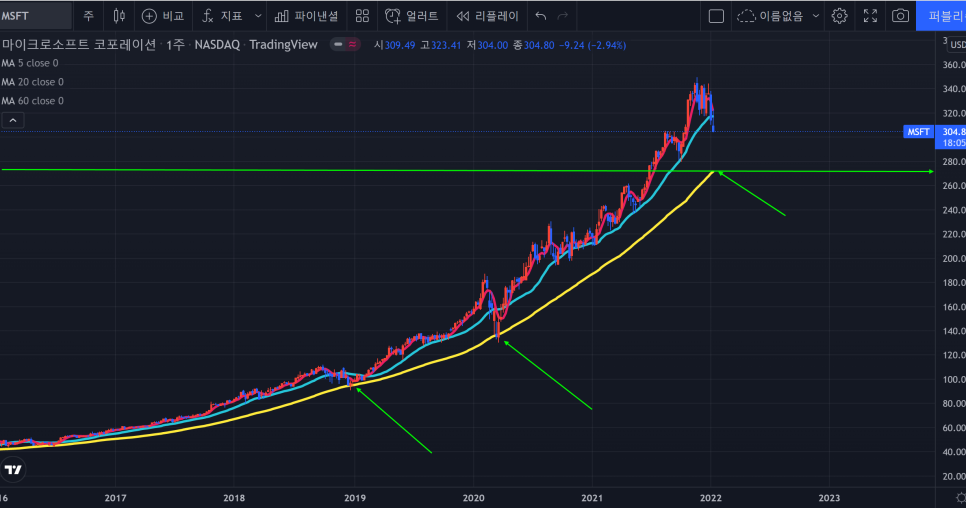Start bar replay with 리플레이 button
The width and height of the screenshot is (966, 508).
point(487,16)
